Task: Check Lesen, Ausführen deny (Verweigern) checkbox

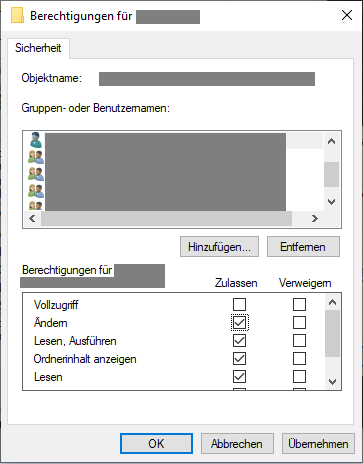Action: (299, 340)
